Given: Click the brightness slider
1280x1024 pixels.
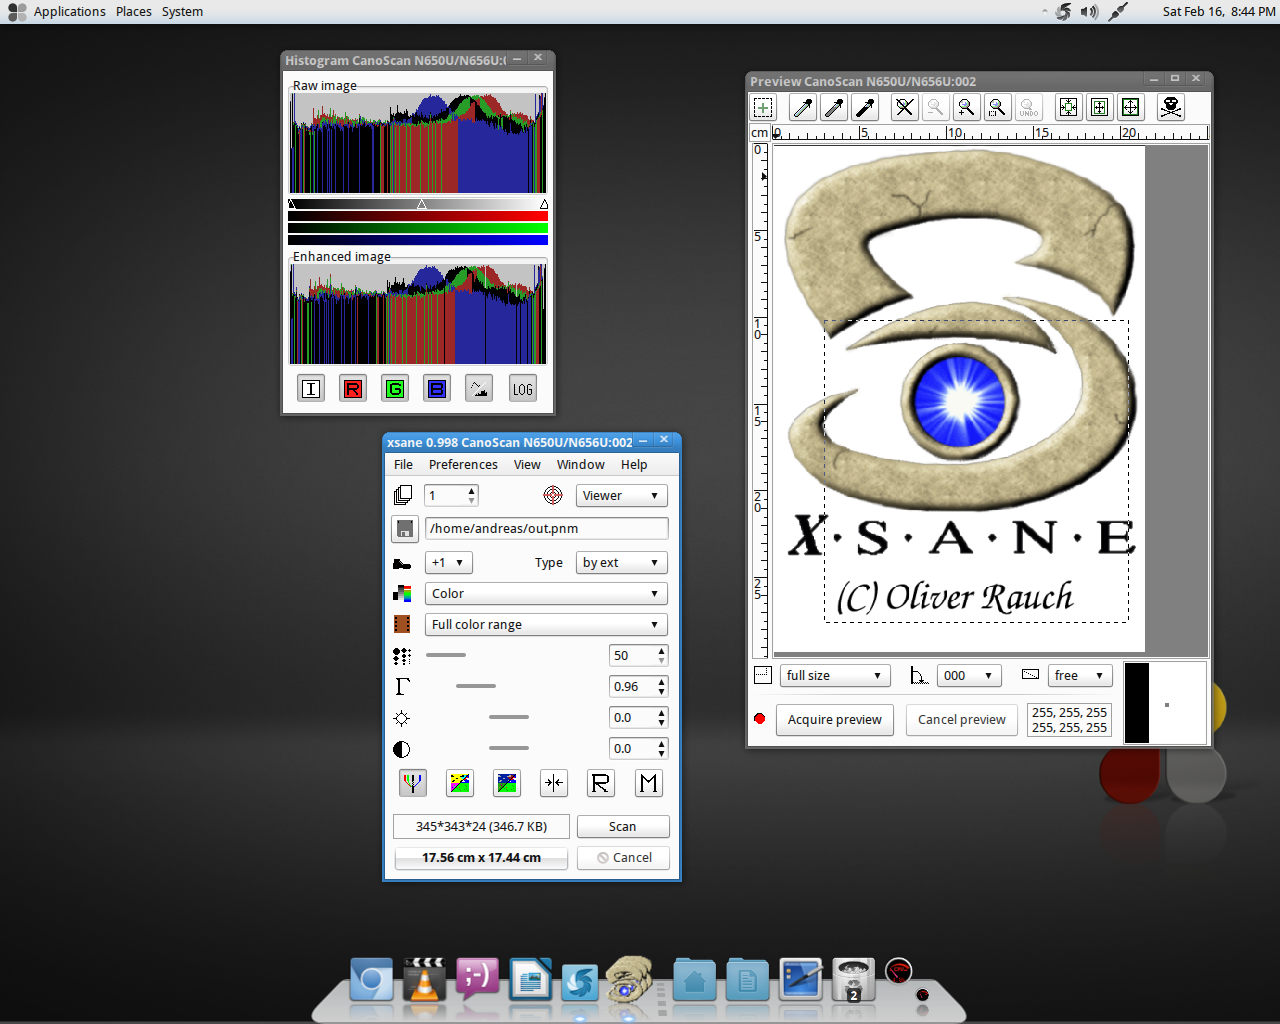Looking at the screenshot, I should point(511,717).
